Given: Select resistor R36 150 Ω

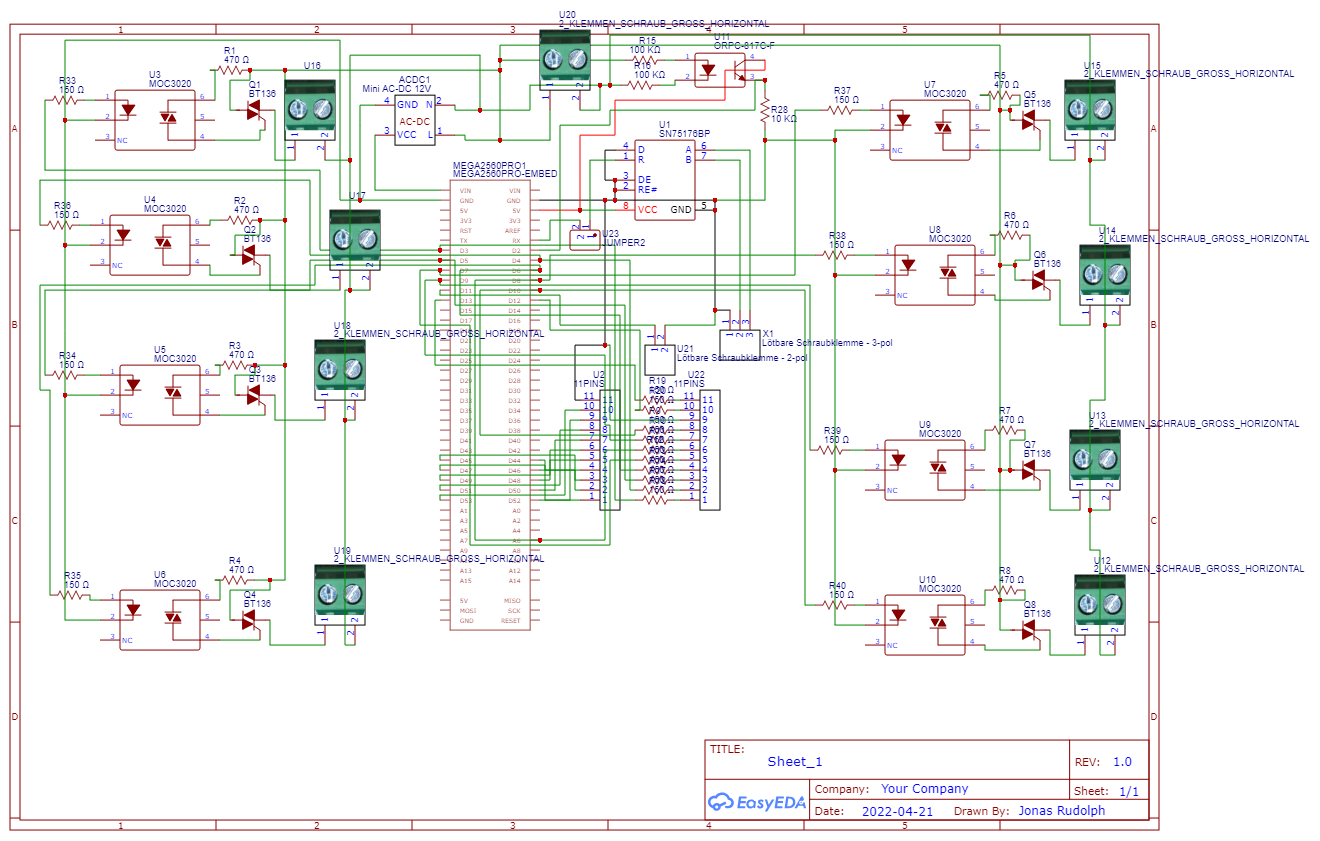Looking at the screenshot, I should pos(62,224).
